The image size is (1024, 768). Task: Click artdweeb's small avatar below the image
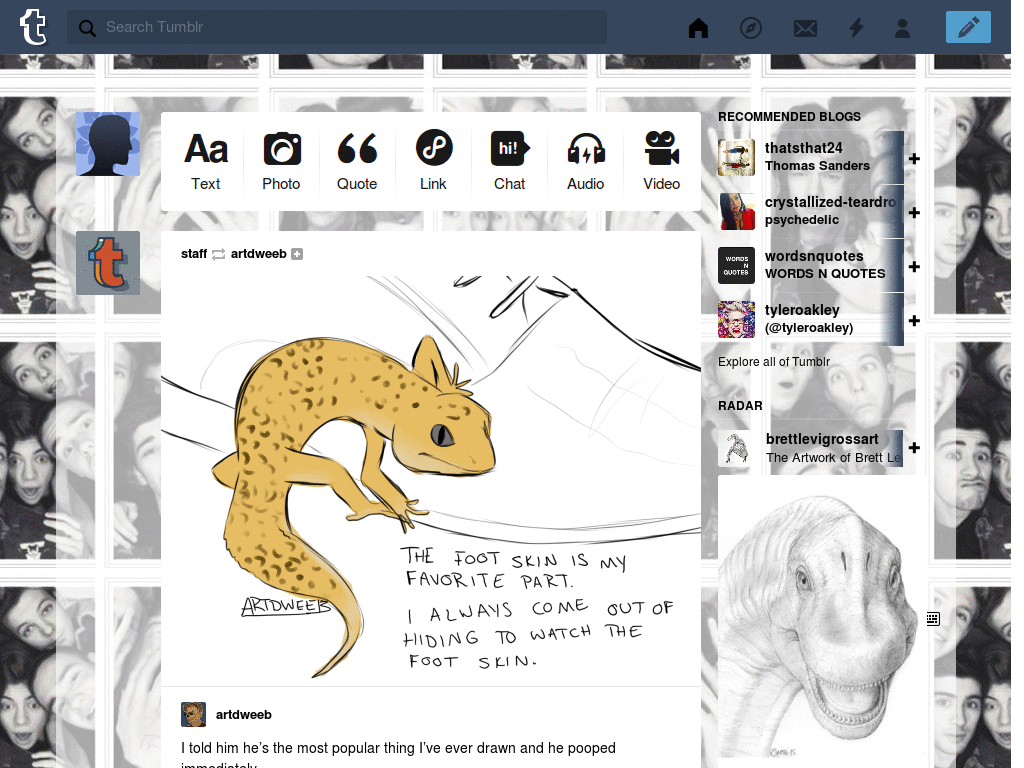coord(193,714)
